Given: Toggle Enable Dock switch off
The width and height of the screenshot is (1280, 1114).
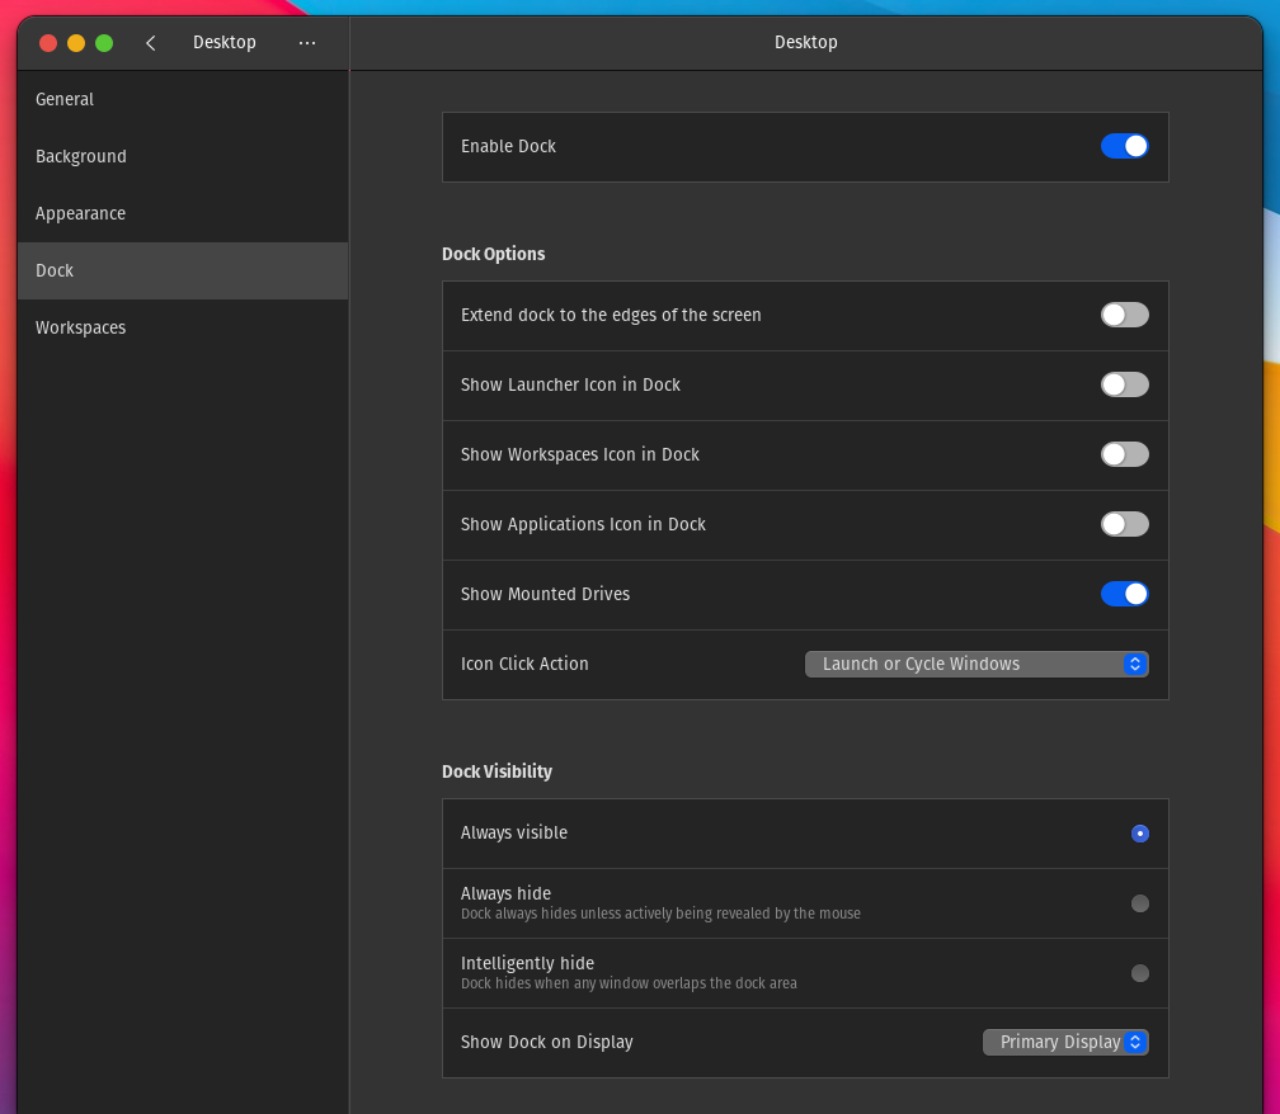Looking at the screenshot, I should [x=1125, y=146].
